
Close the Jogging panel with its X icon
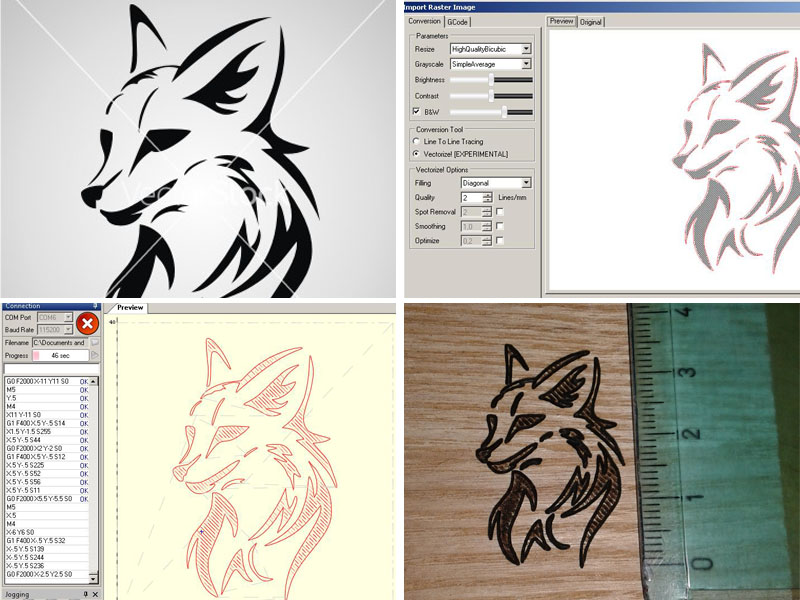[x=95, y=594]
